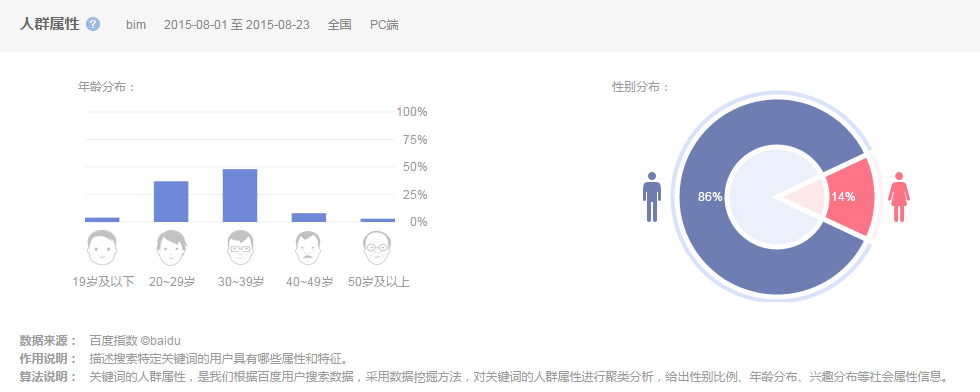980x392 pixels.
Task: Click the 数据来源 label
Action: click(x=48, y=341)
